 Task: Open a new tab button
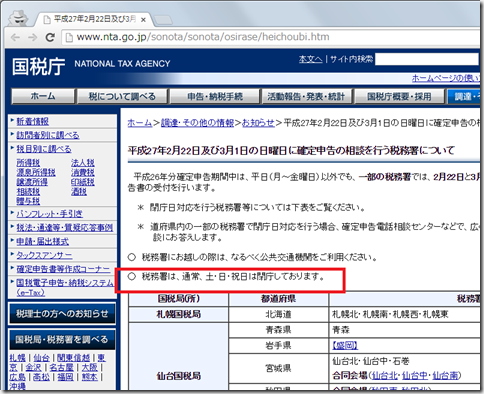[x=163, y=20]
